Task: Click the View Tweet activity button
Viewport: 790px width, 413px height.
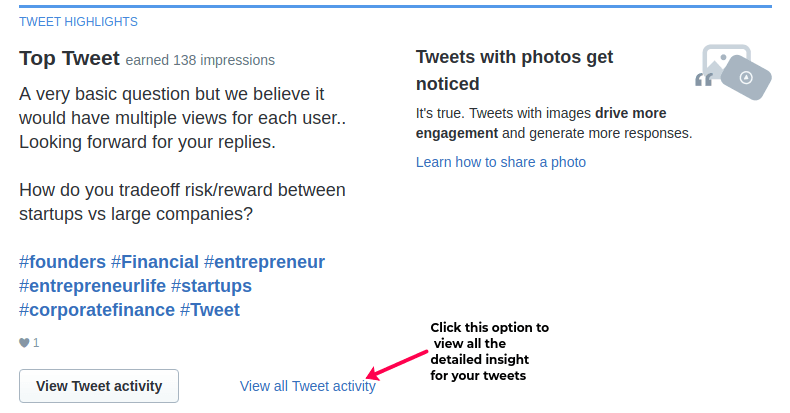Action: (99, 386)
